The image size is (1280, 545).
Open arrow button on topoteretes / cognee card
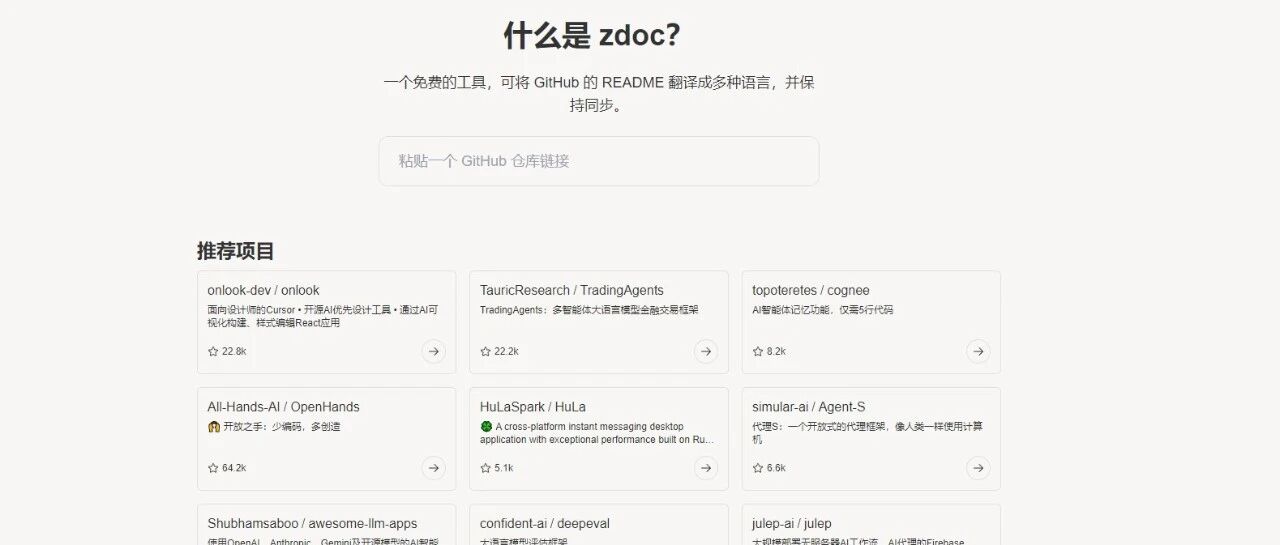[978, 351]
